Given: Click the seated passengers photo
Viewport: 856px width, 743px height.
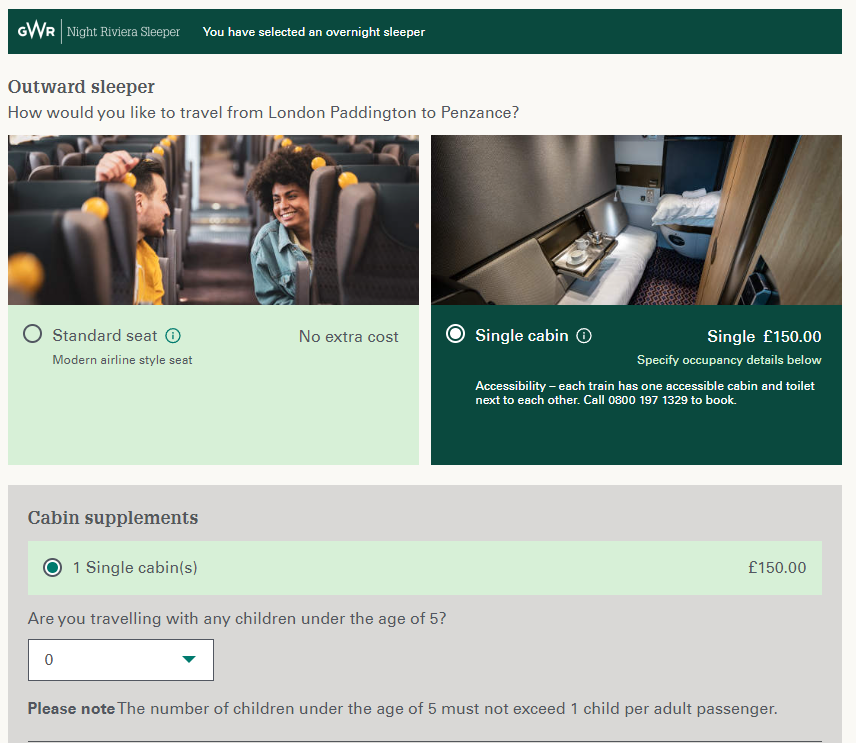Looking at the screenshot, I should pos(213,220).
